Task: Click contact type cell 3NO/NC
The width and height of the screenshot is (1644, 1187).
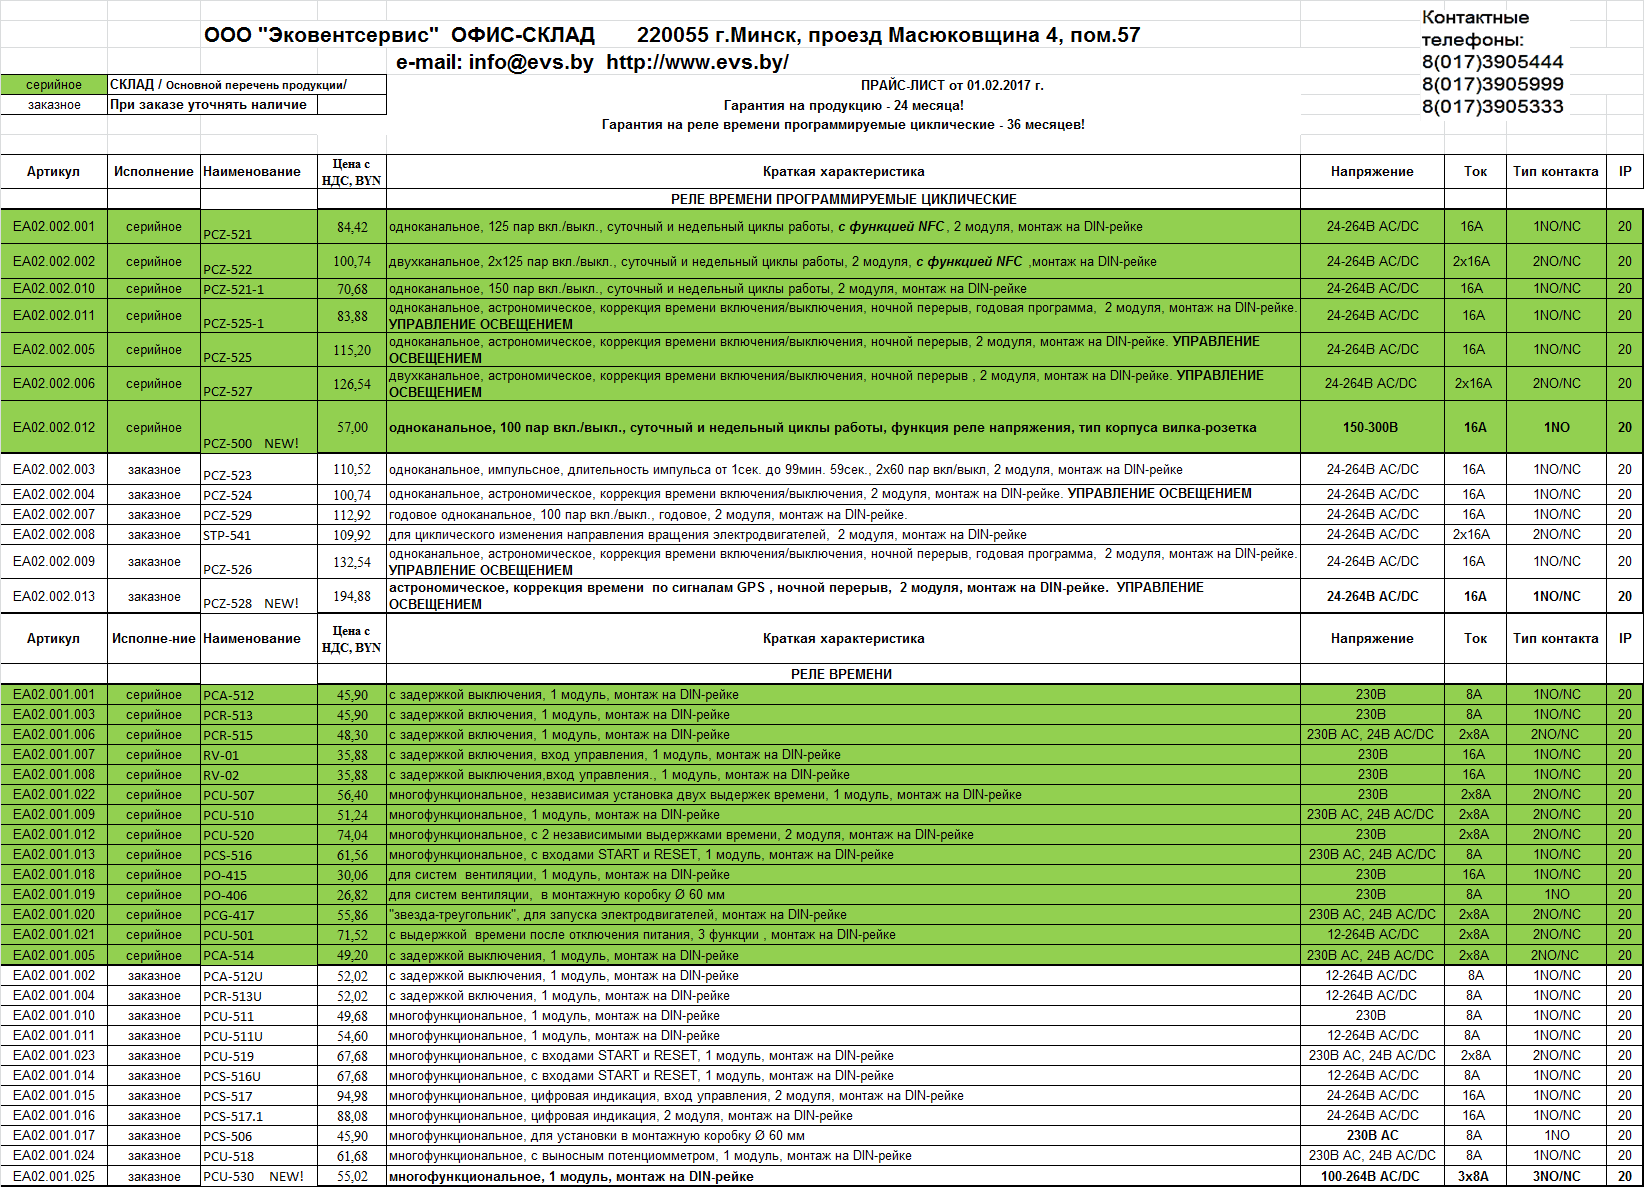Action: pos(1557,1176)
